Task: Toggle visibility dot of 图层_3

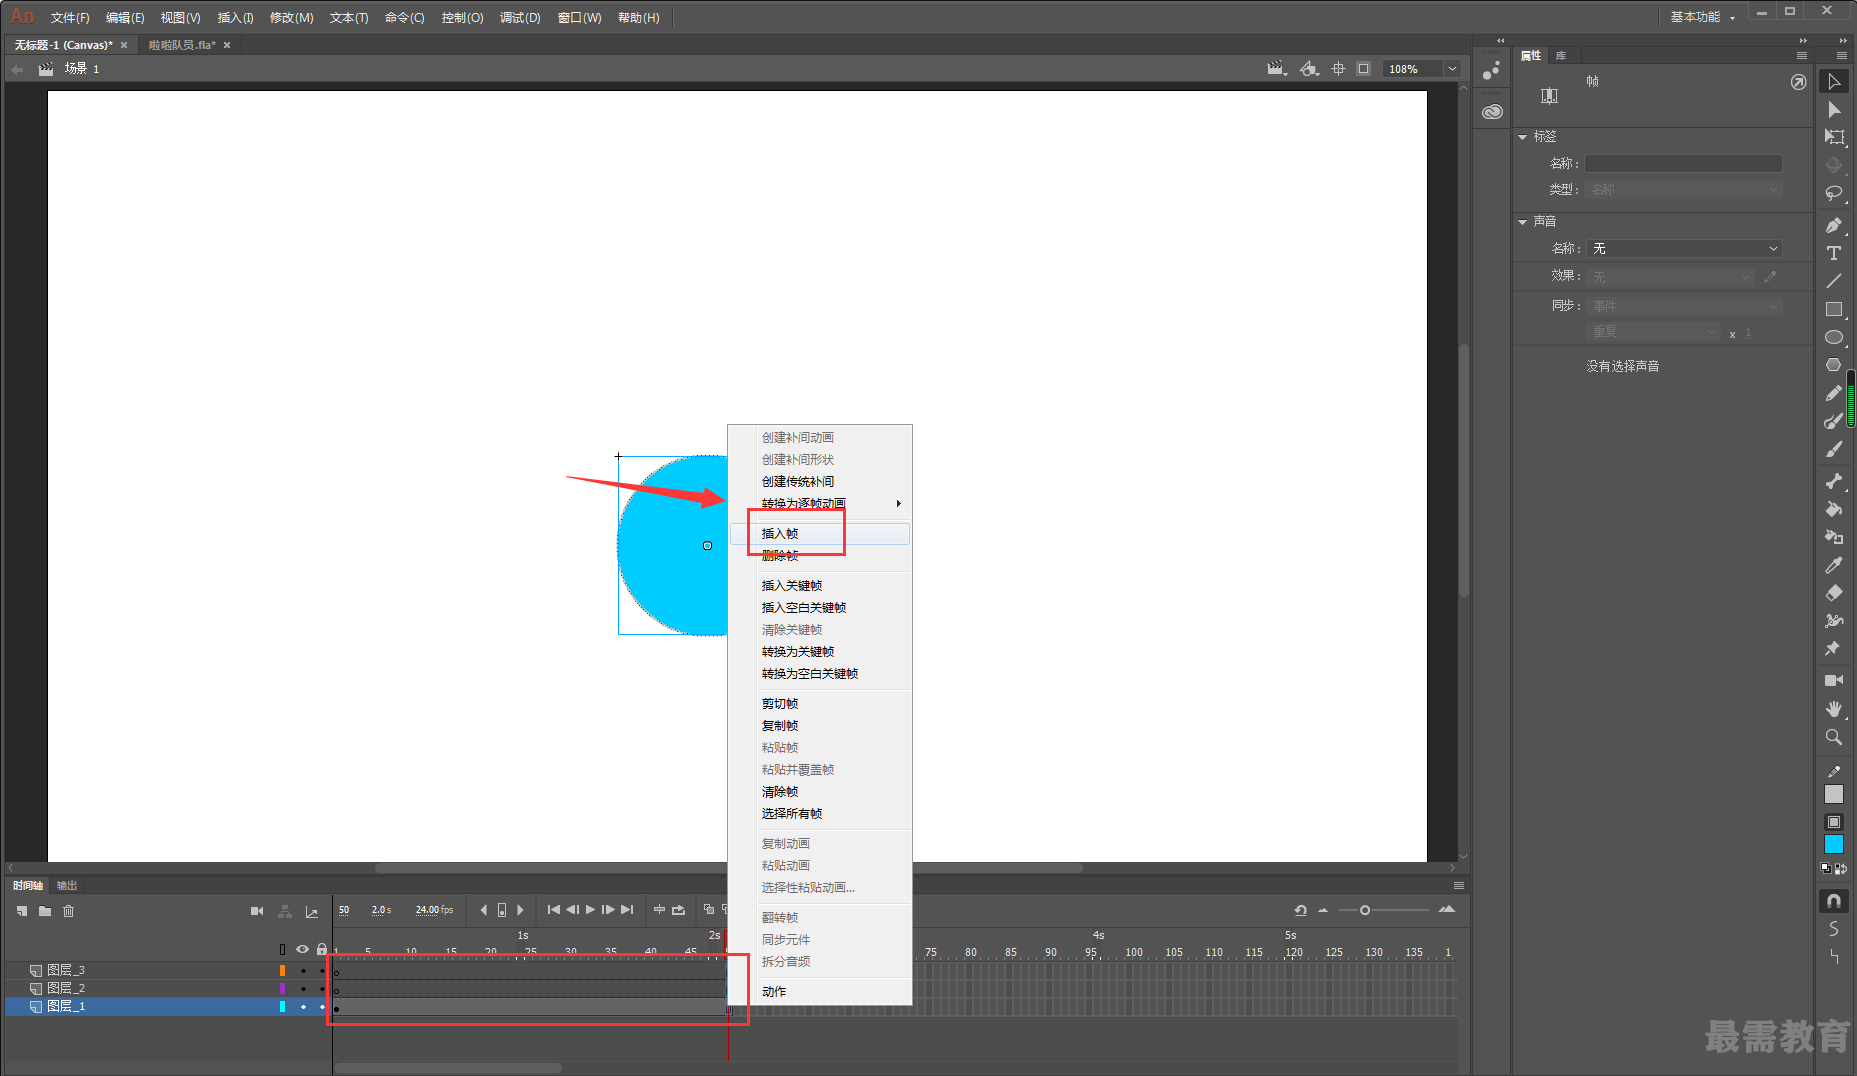Action: click(x=303, y=970)
